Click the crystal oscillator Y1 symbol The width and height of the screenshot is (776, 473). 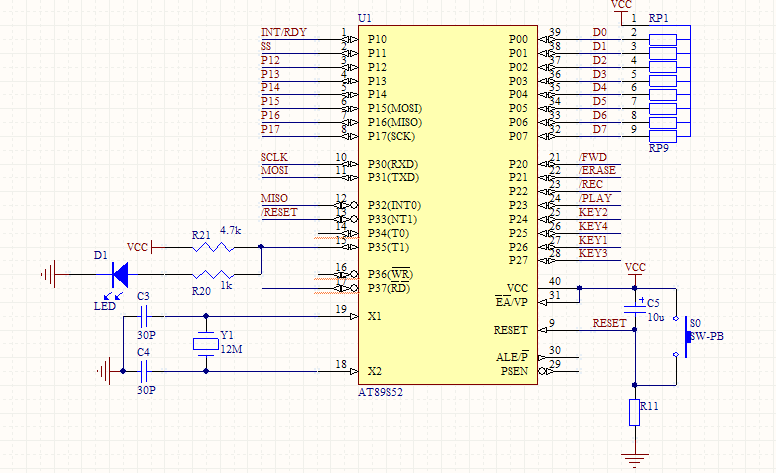(x=206, y=344)
